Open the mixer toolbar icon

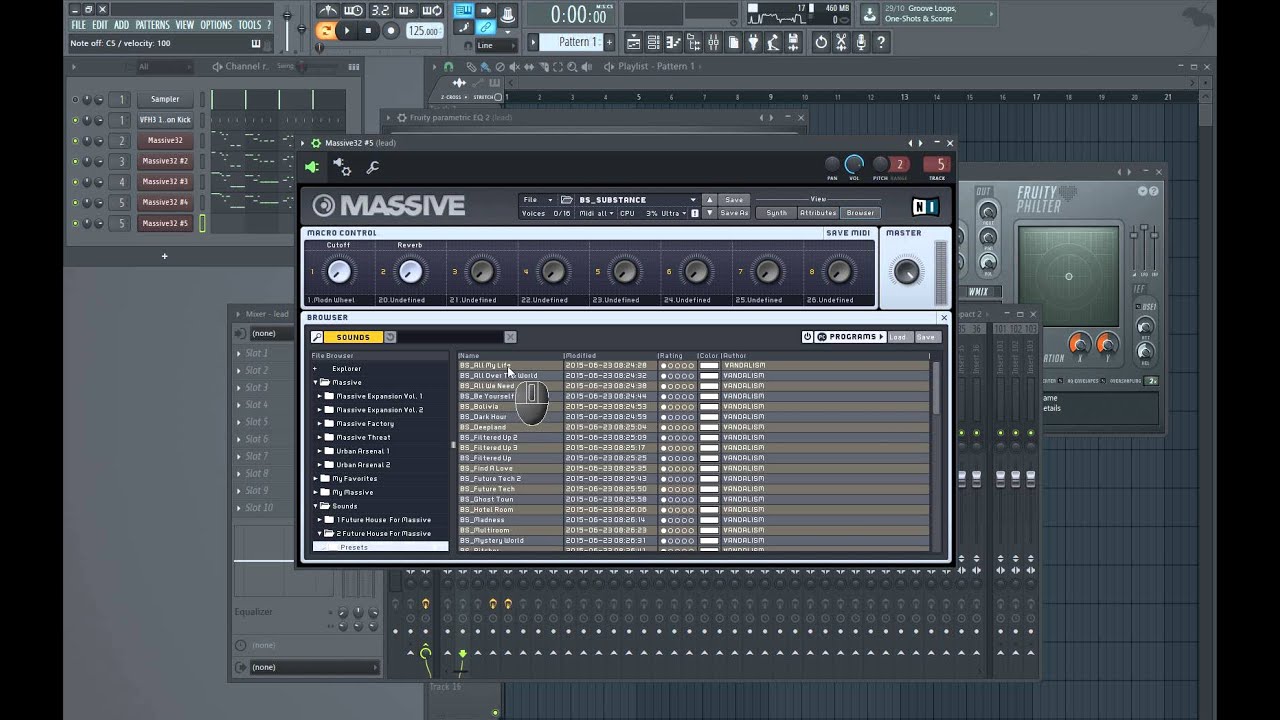pos(713,42)
